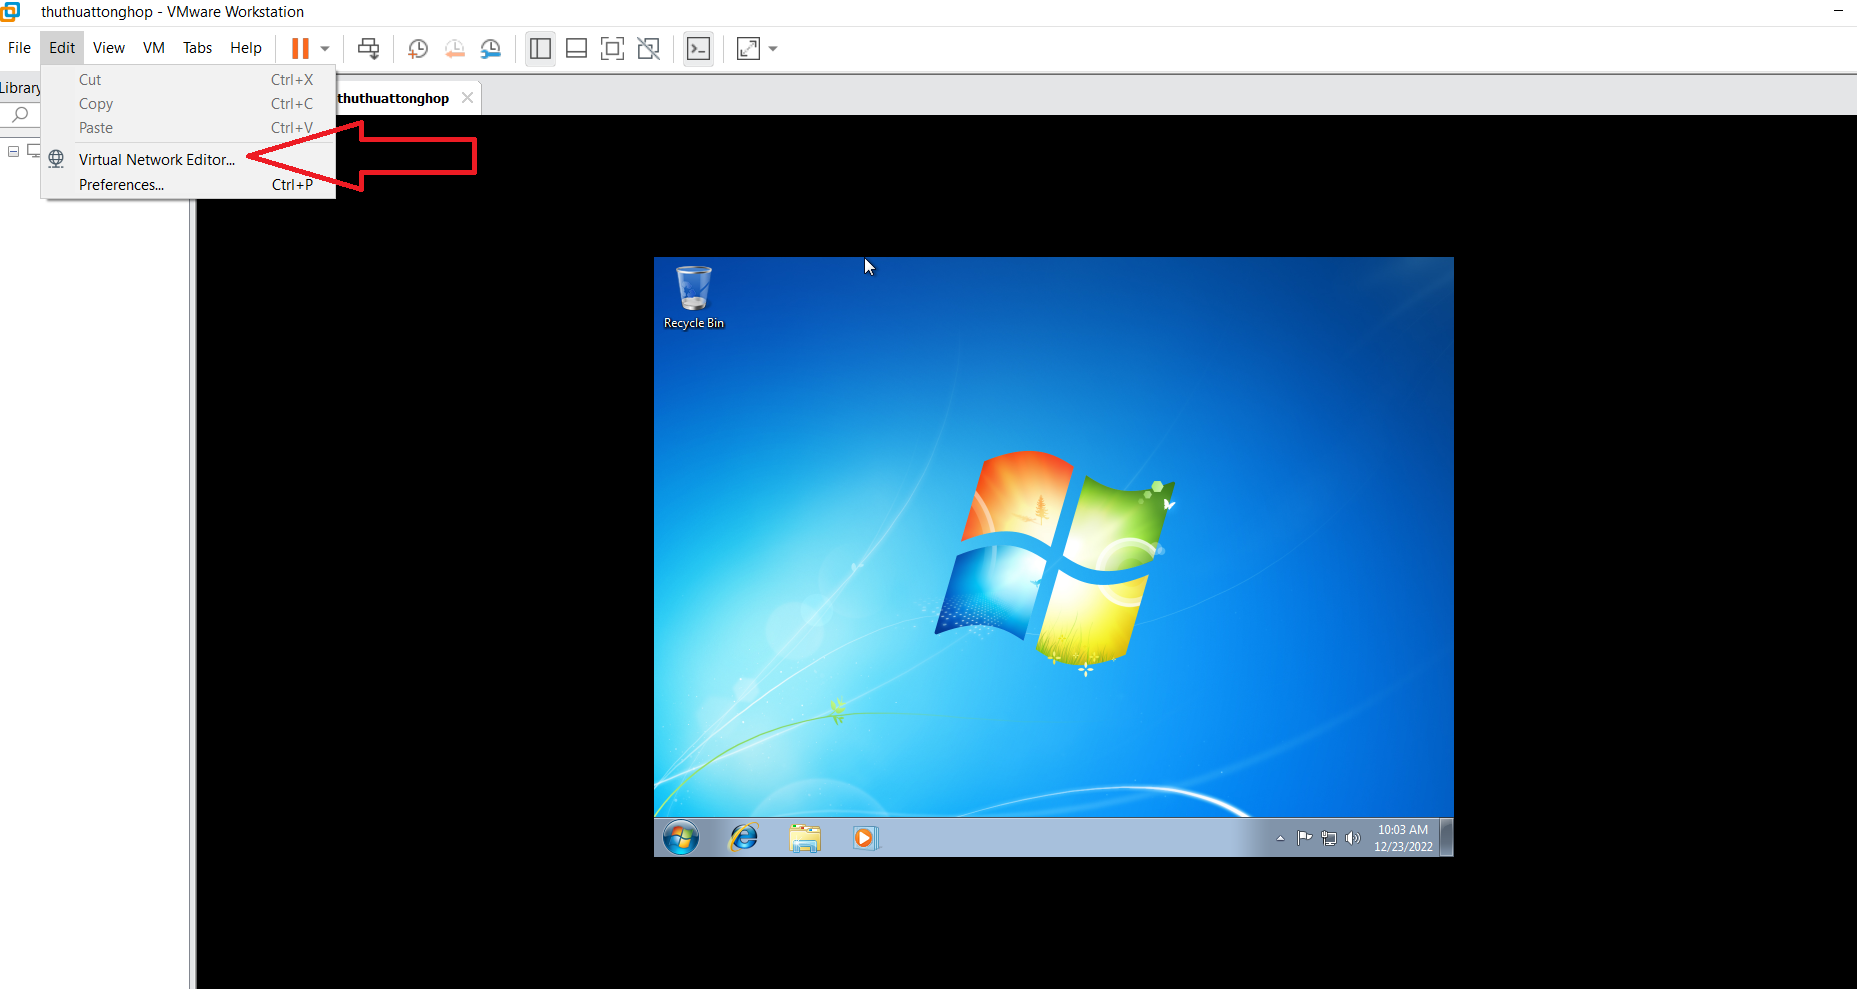Select Virtual Network Editor from the Edit menu
Viewport: 1857px width, 989px height.
pos(157,159)
